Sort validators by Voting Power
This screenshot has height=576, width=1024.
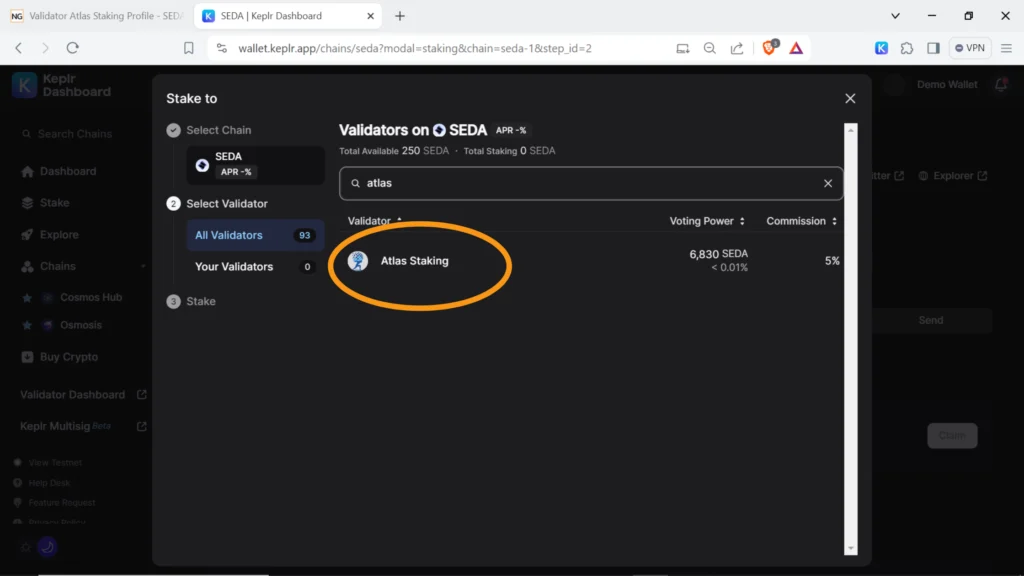(x=707, y=221)
